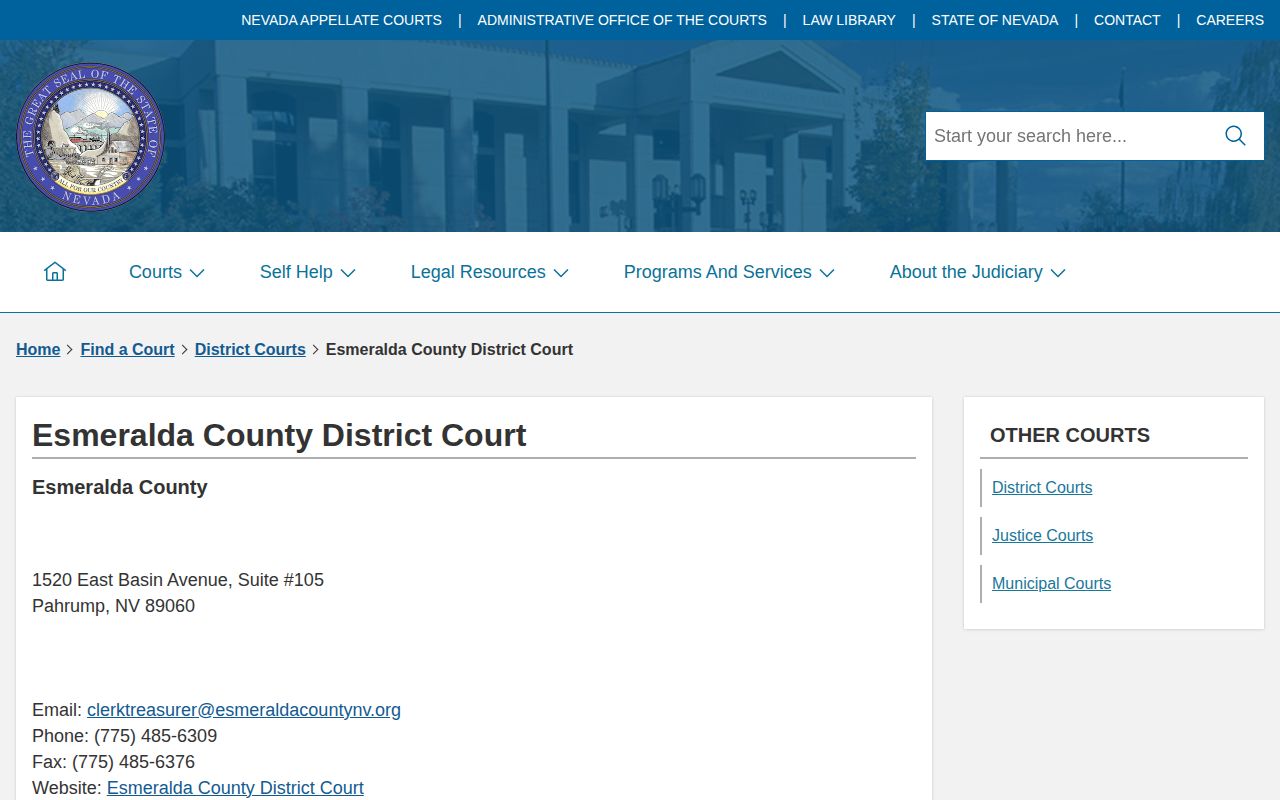Click the address line 1520 East Basin Avenue
Viewport: 1280px width, 800px height.
(x=178, y=580)
